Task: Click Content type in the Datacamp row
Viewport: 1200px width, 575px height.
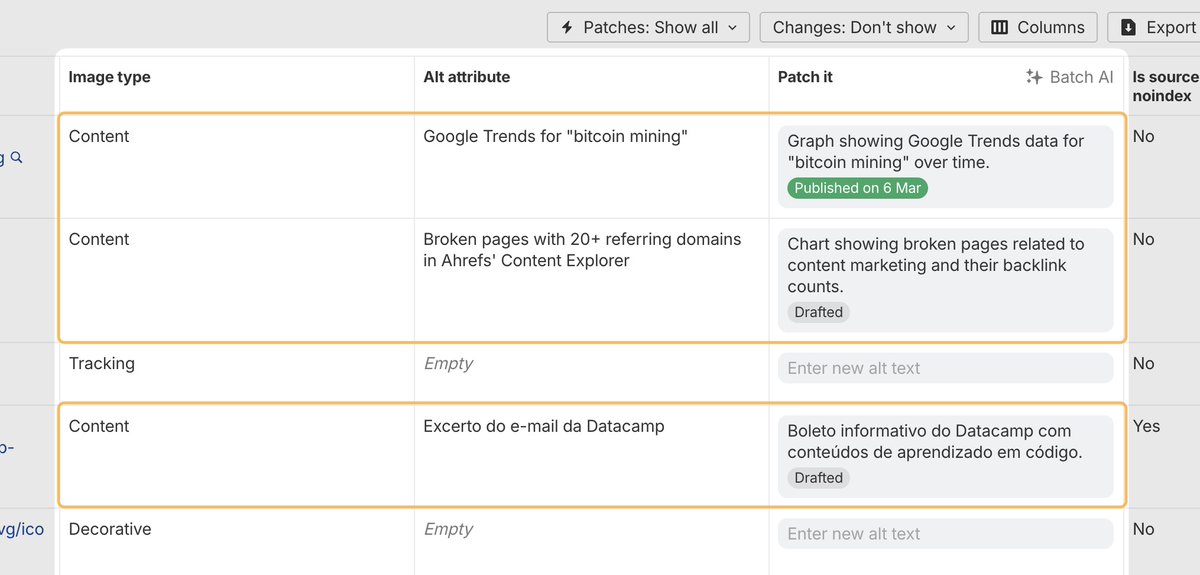Action: click(x=99, y=426)
